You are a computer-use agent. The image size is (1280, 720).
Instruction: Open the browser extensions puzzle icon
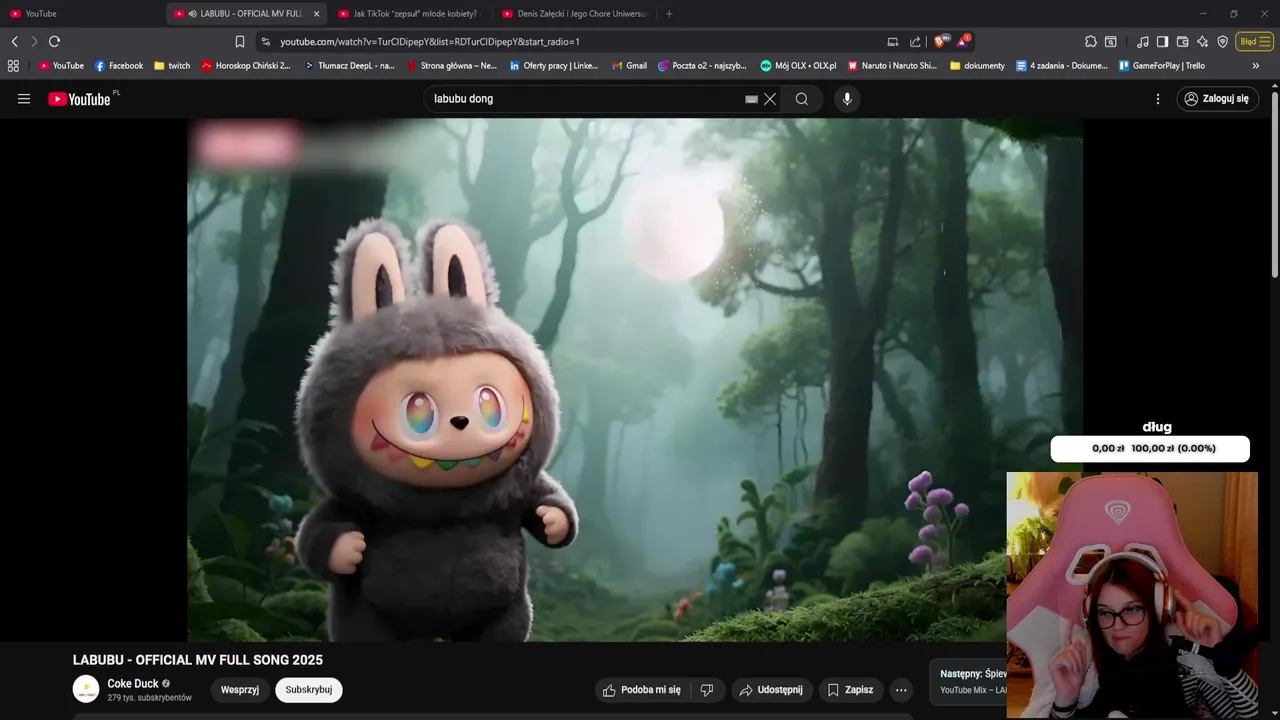pyautogui.click(x=1090, y=41)
